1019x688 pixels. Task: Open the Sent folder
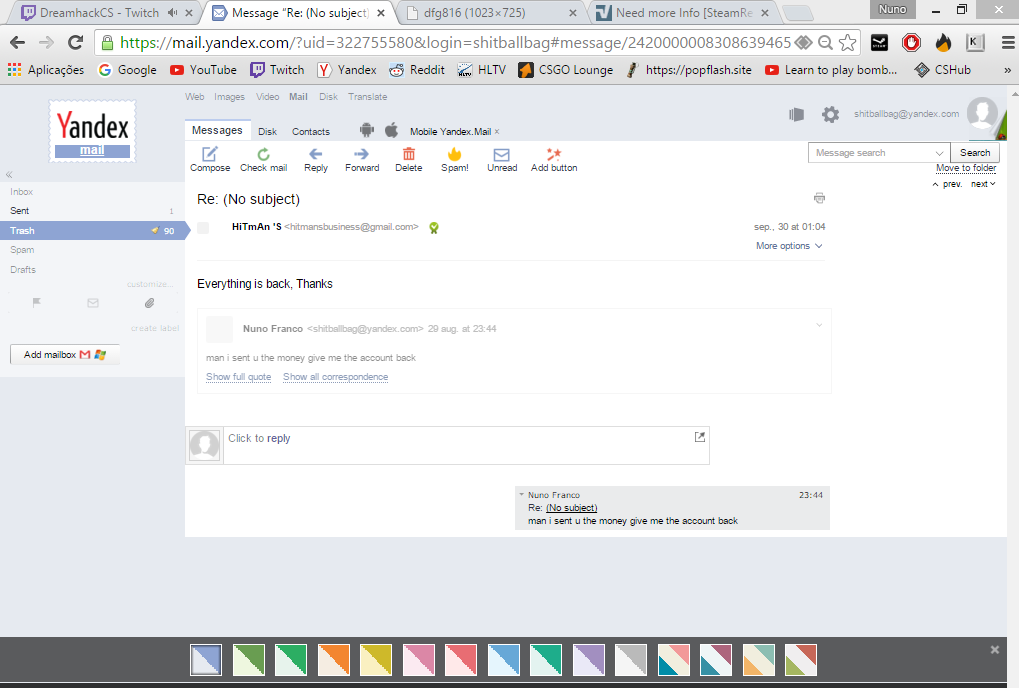(20, 211)
